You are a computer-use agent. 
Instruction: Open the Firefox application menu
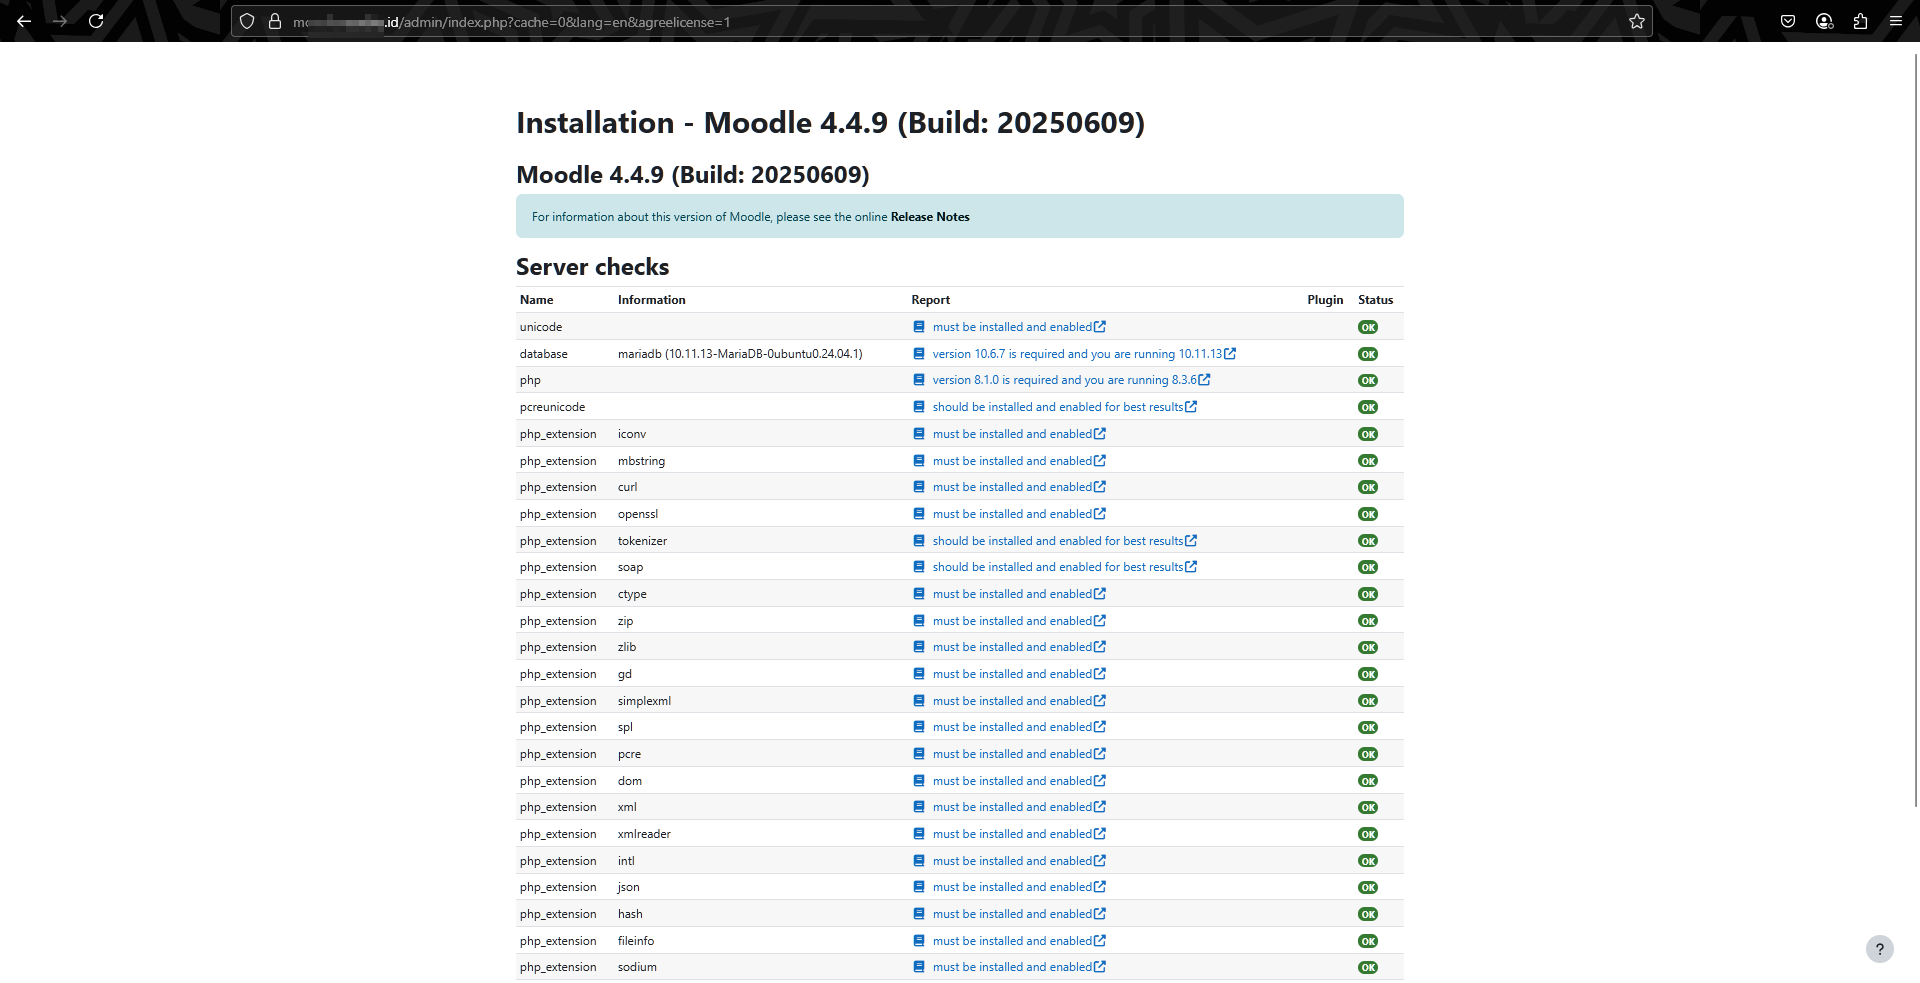[x=1897, y=21]
